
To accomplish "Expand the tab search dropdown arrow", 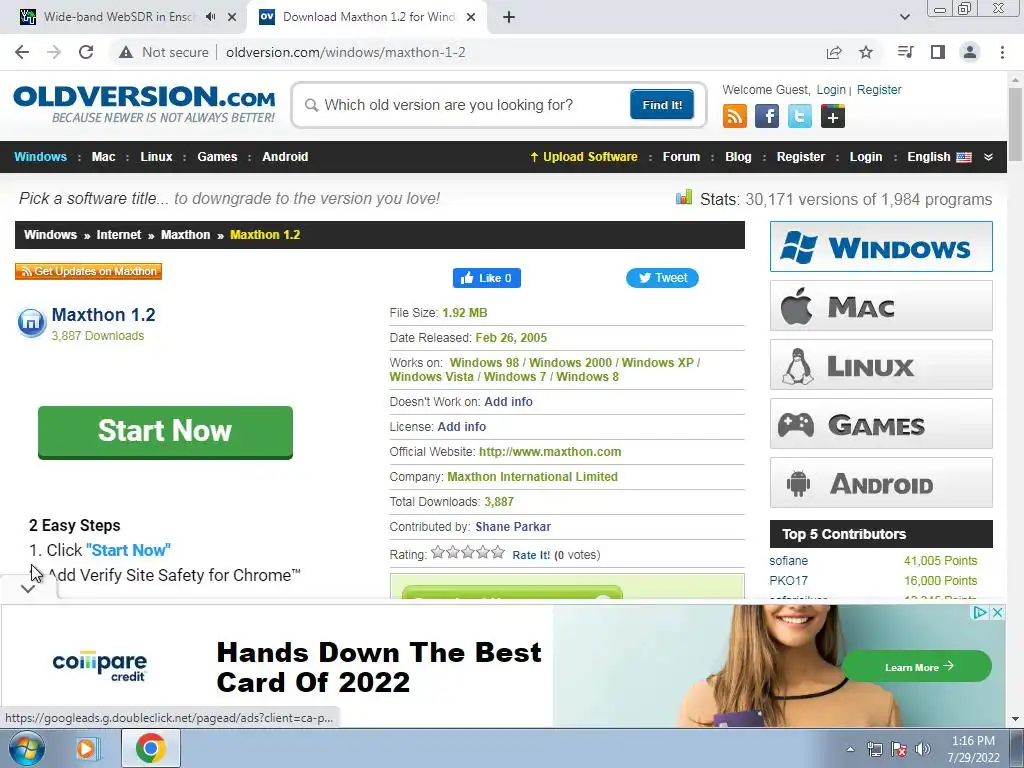I will point(904,17).
